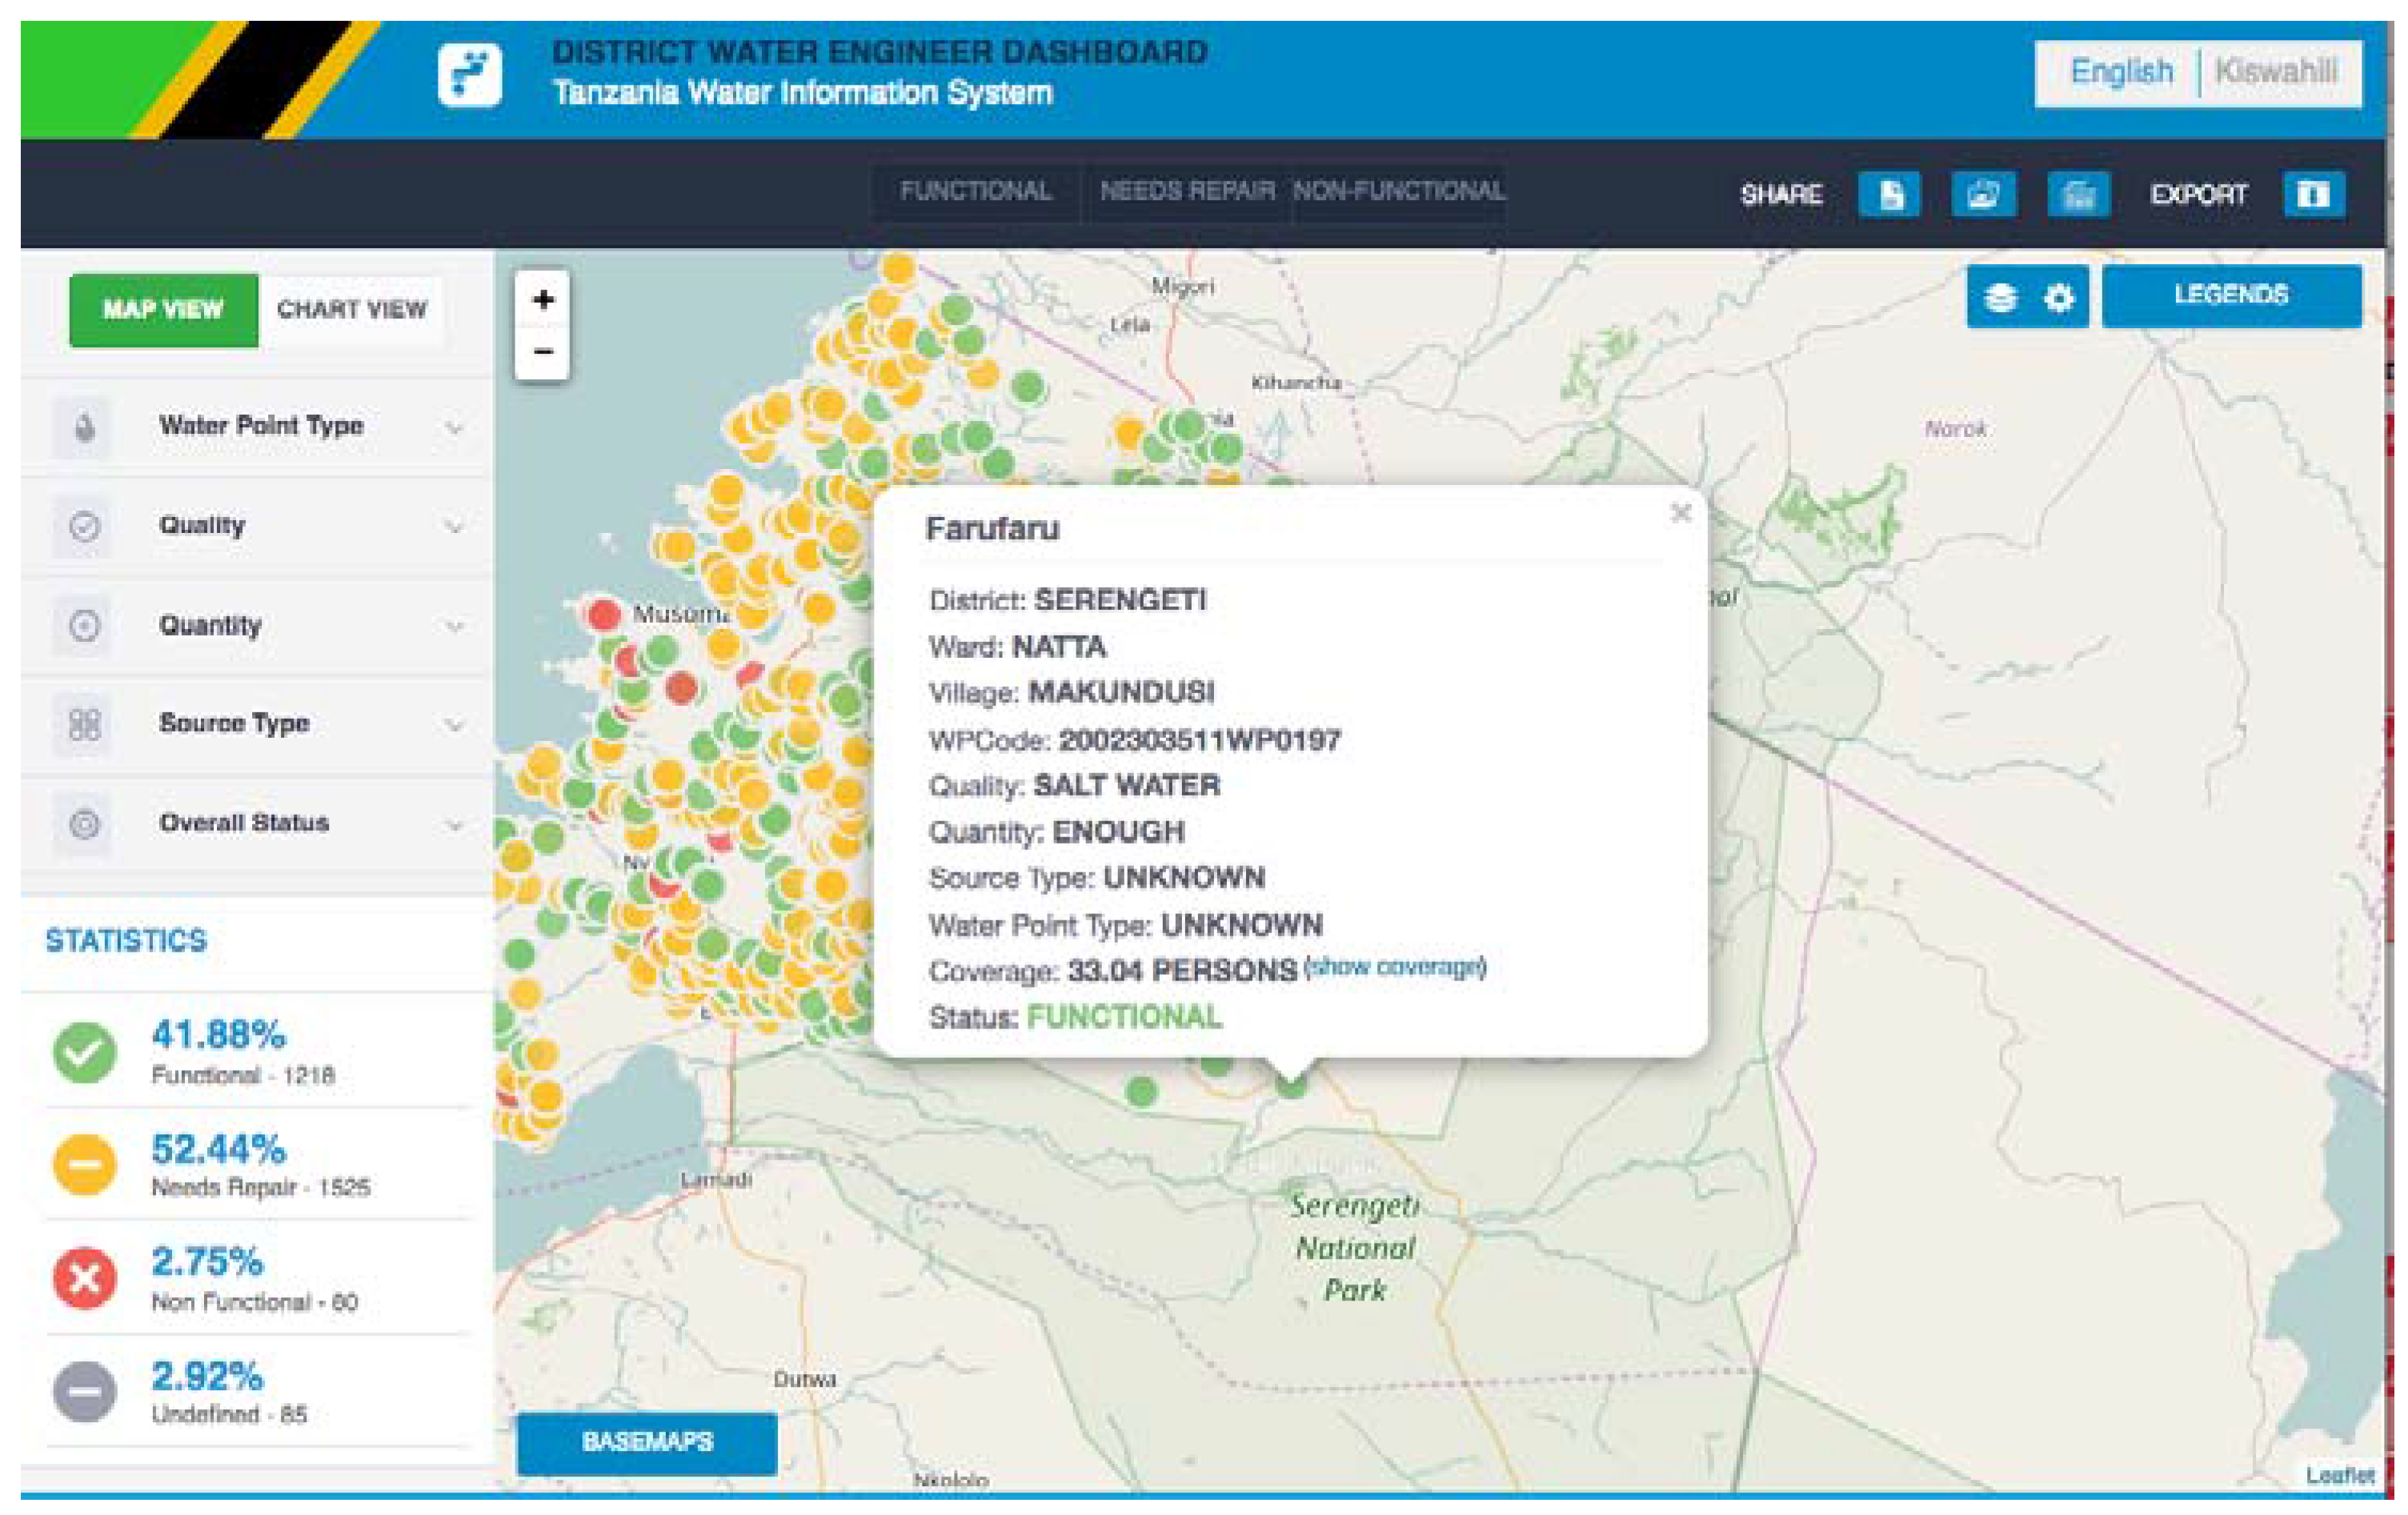This screenshot has width=2408, height=1515.
Task: Switch language to Kiswahili
Action: [x=2276, y=72]
